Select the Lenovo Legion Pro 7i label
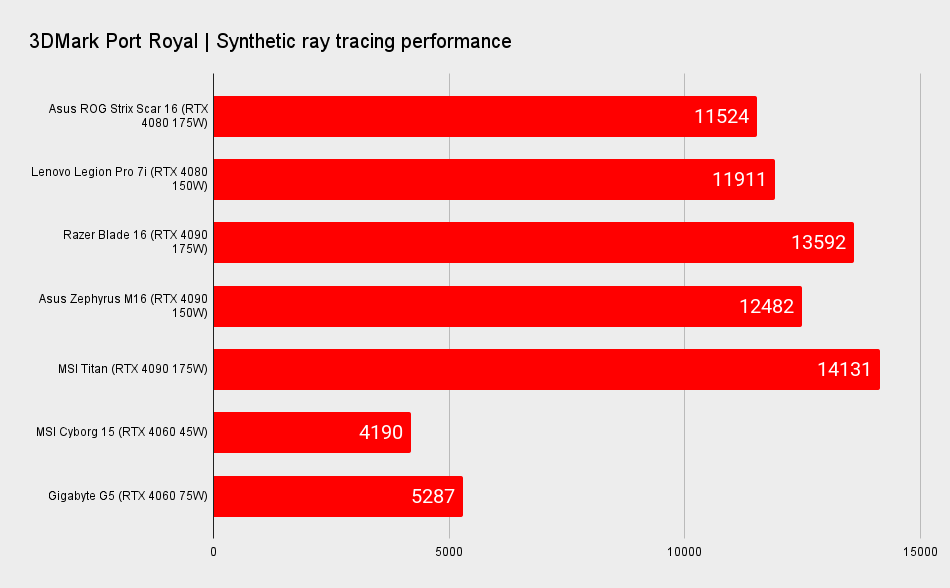 click(x=119, y=179)
